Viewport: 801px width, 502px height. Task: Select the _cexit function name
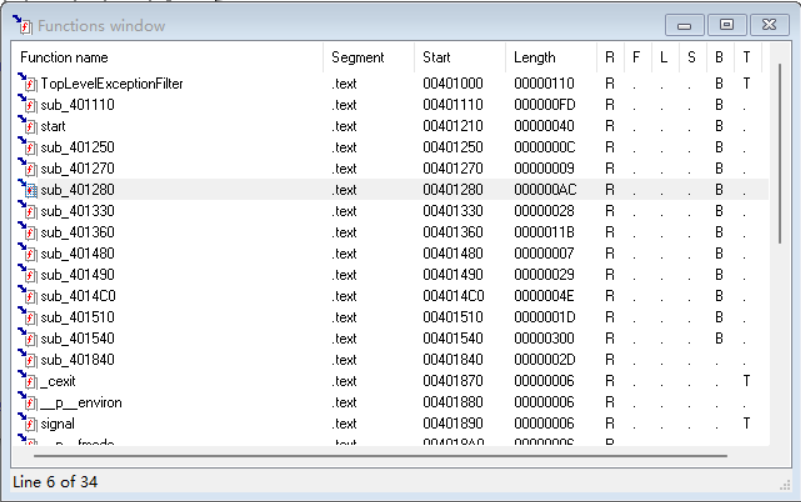click(x=58, y=381)
